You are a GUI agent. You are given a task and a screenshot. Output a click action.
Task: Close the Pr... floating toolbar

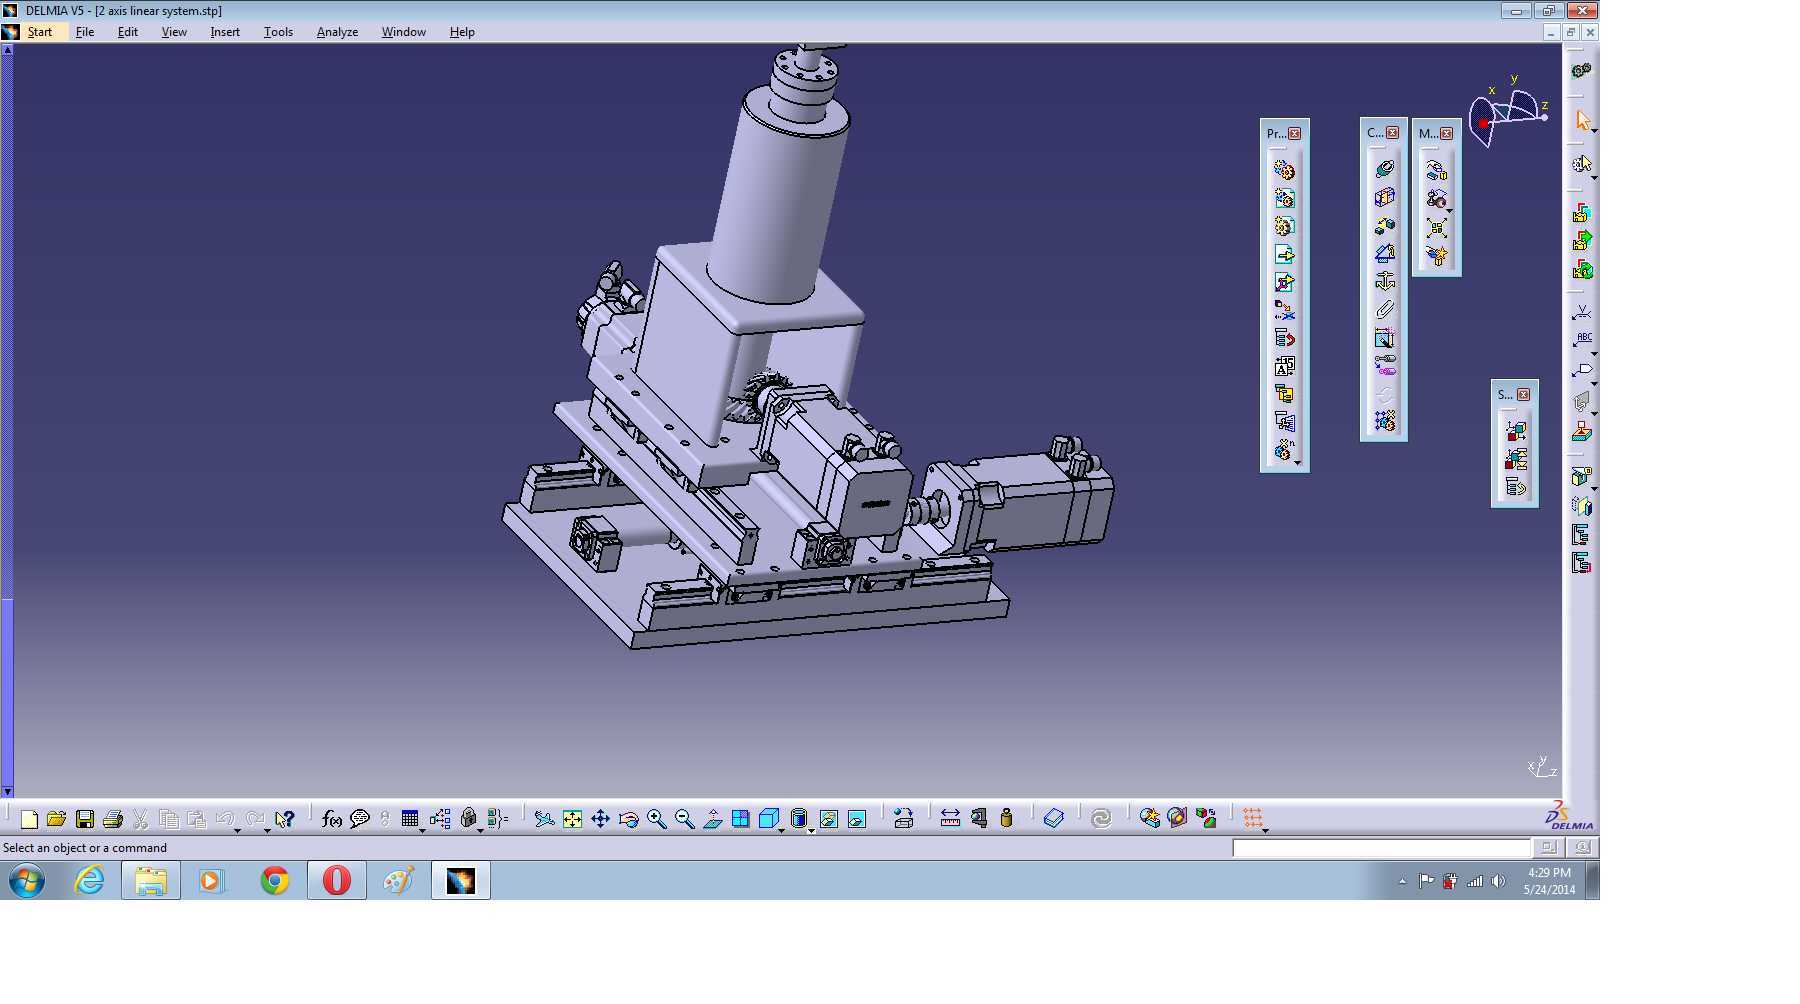pyautogui.click(x=1295, y=133)
